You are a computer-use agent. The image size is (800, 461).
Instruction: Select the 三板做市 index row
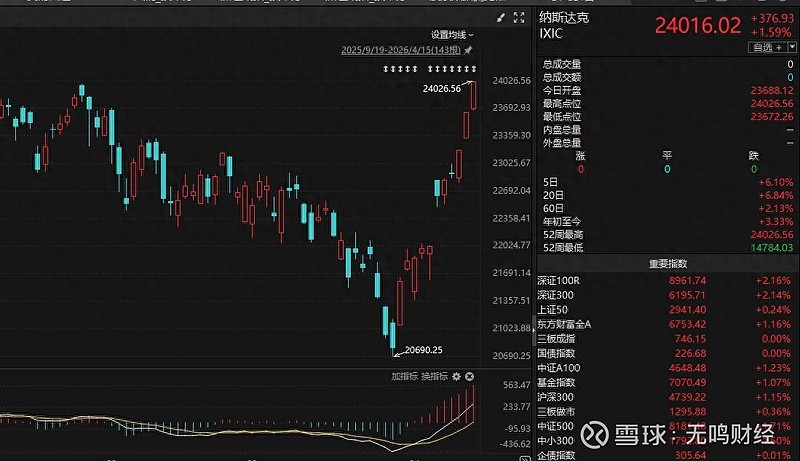668,412
